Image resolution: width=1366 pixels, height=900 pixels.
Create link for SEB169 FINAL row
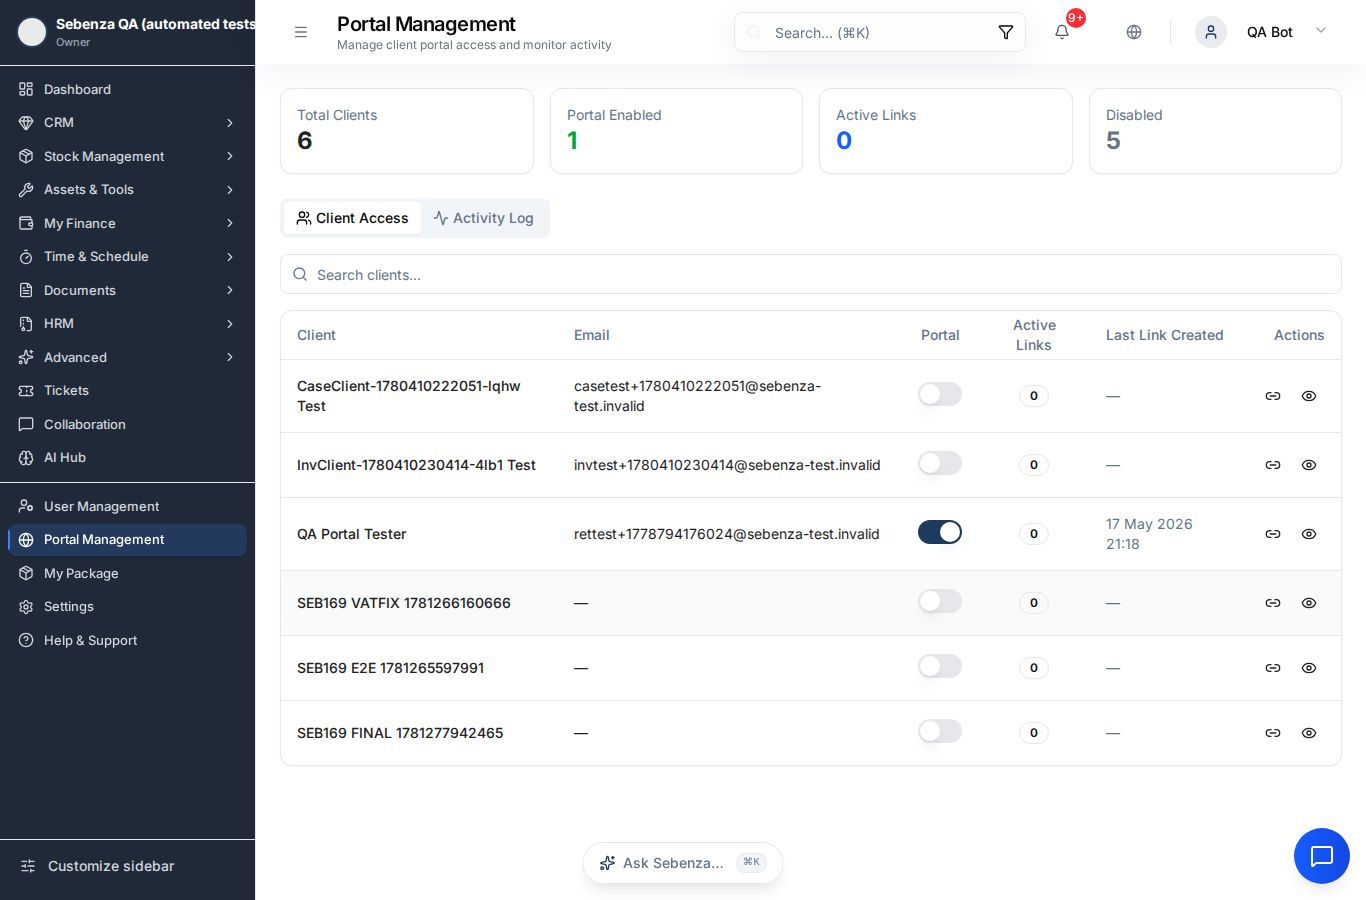(x=1273, y=733)
